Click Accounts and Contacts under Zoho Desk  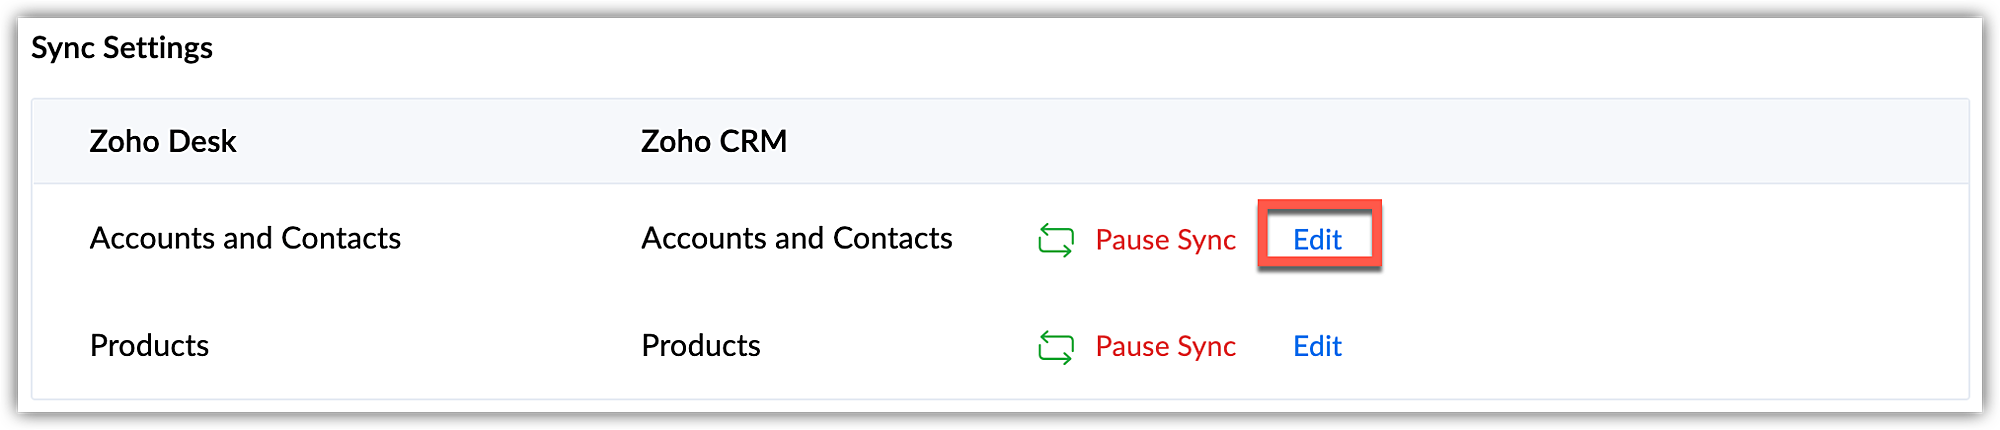pos(245,238)
